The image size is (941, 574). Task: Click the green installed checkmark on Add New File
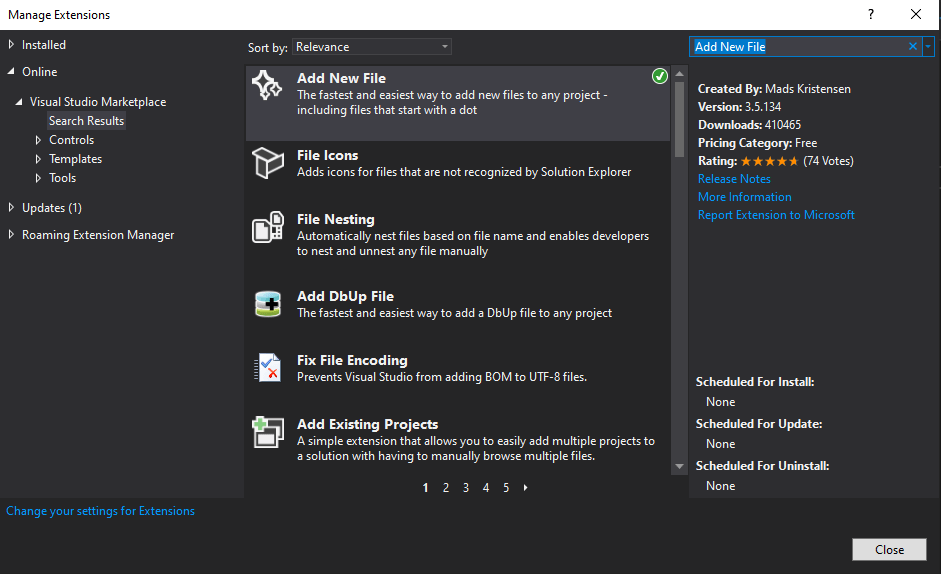click(x=659, y=76)
